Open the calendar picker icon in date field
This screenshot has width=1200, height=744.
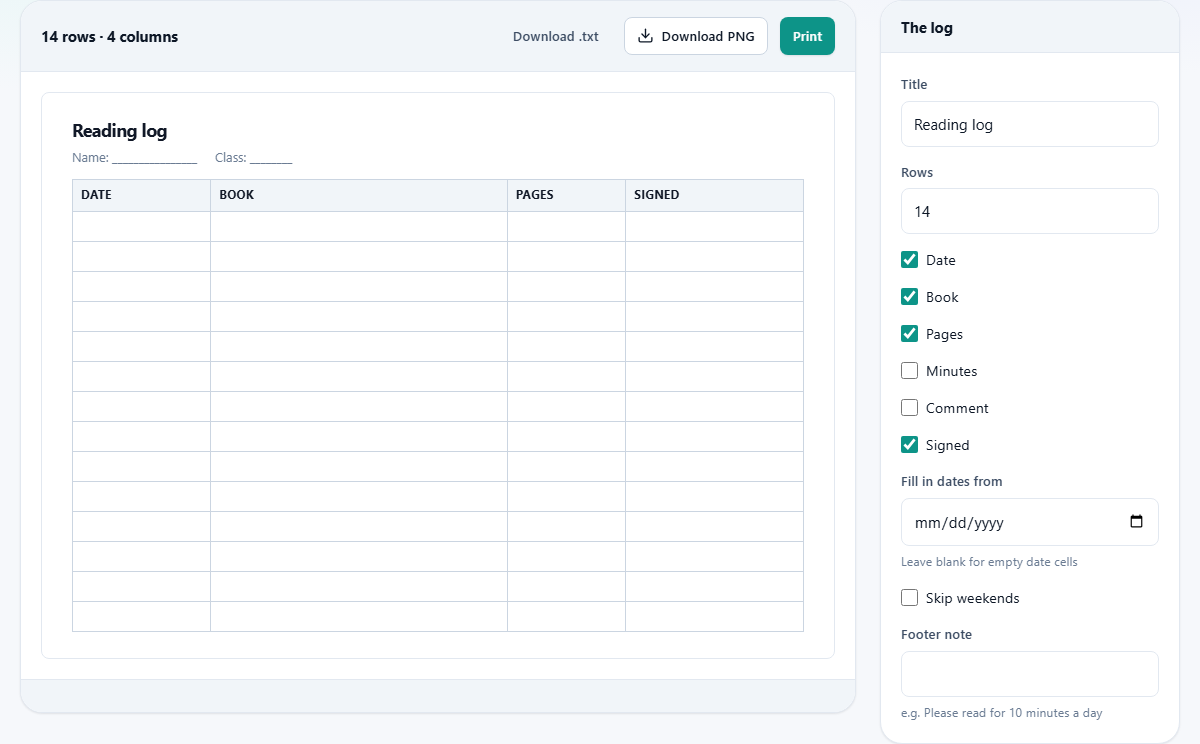coord(1136,522)
